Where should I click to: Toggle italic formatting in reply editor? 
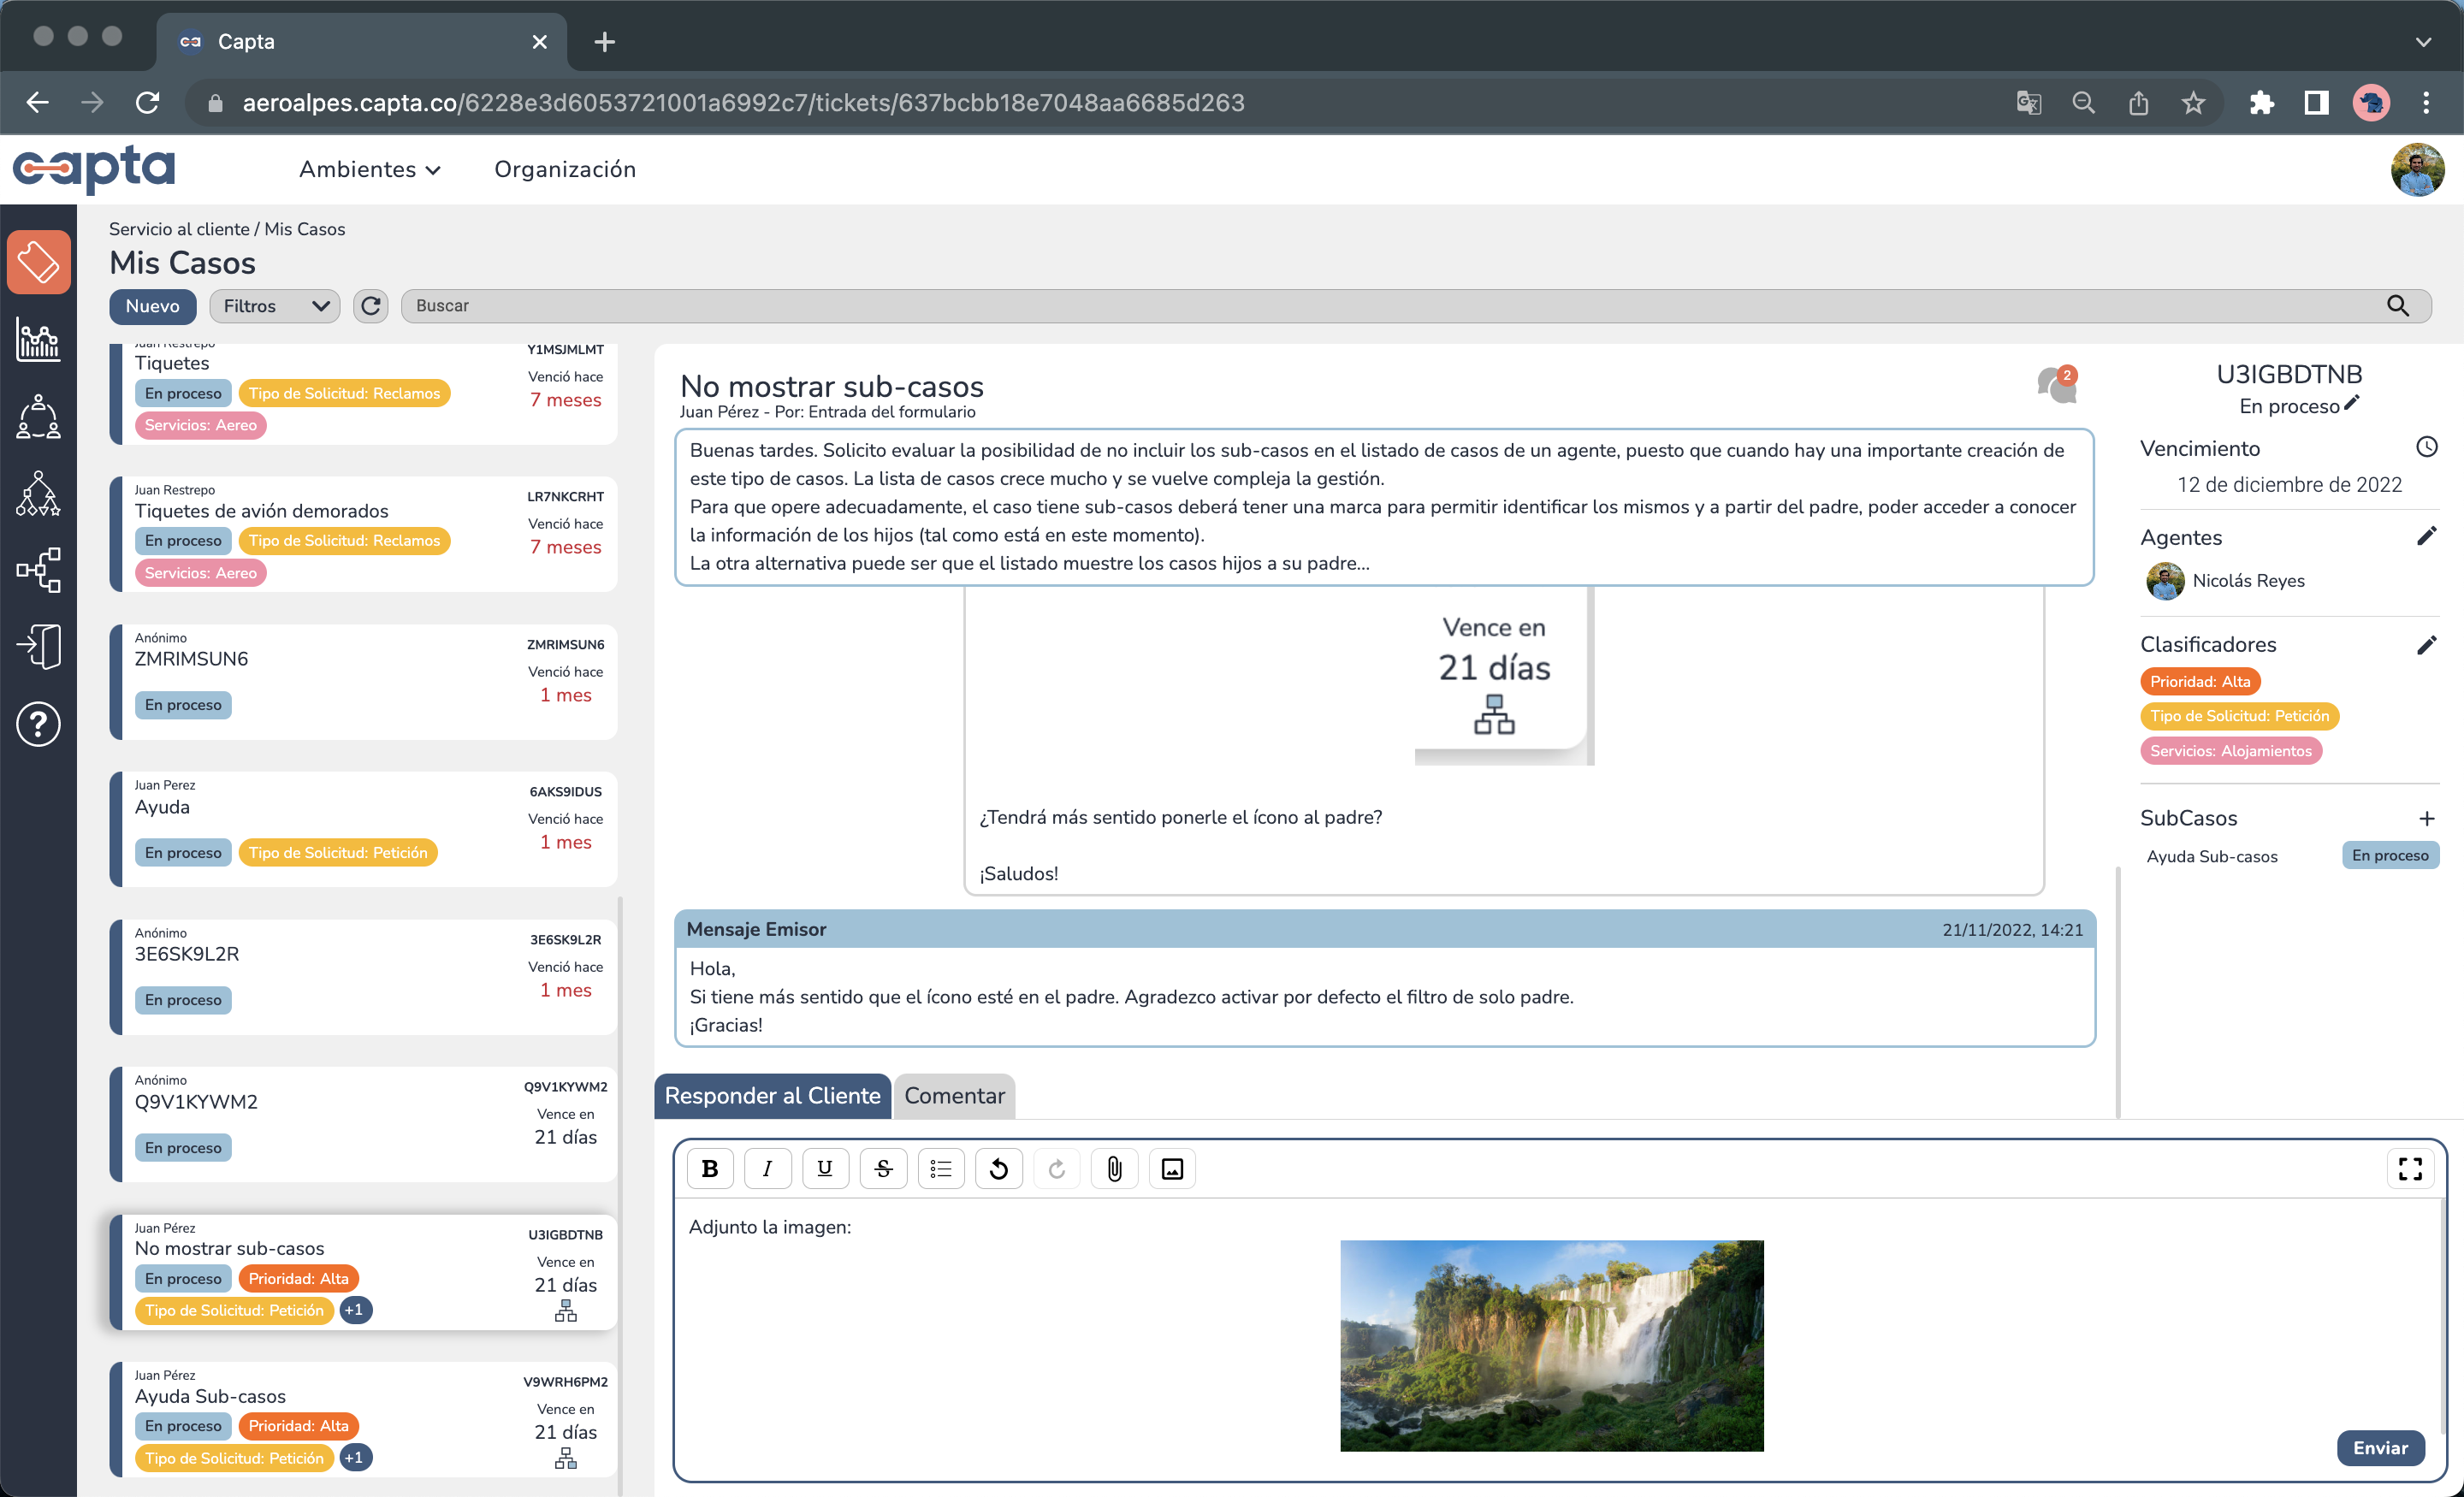click(x=767, y=1168)
